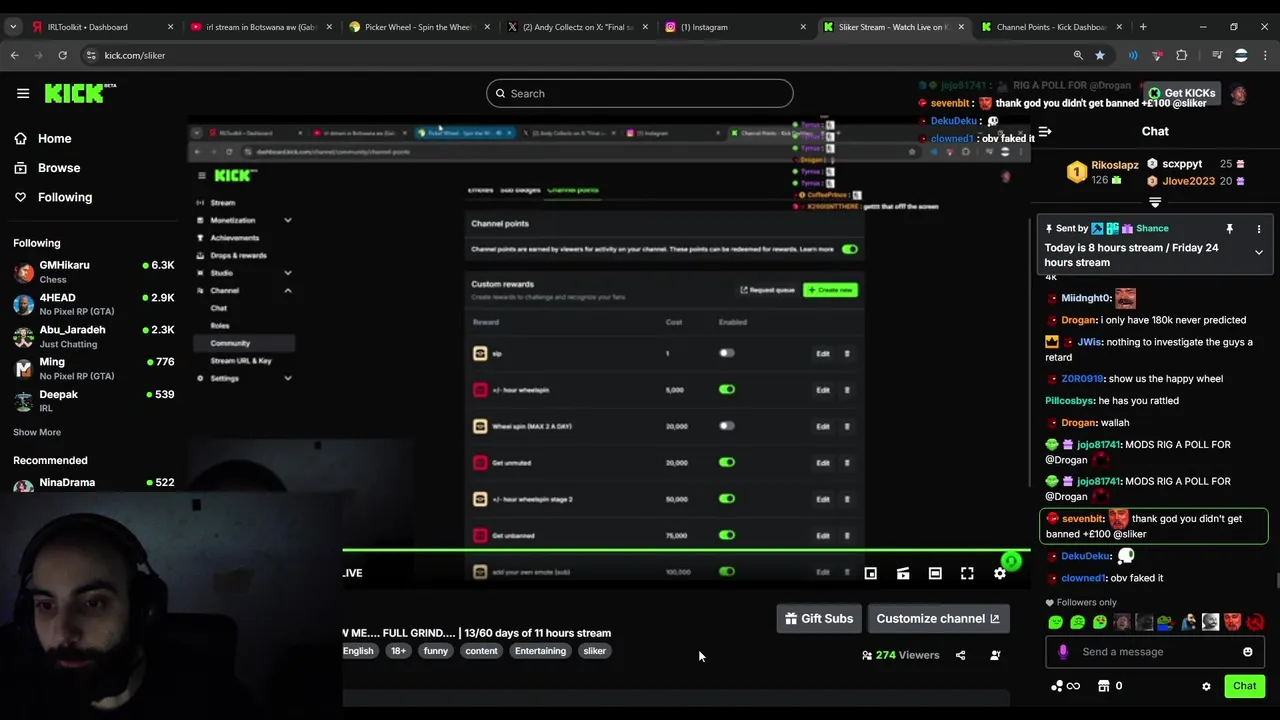Open the chat settings gear icon

coord(1206,686)
